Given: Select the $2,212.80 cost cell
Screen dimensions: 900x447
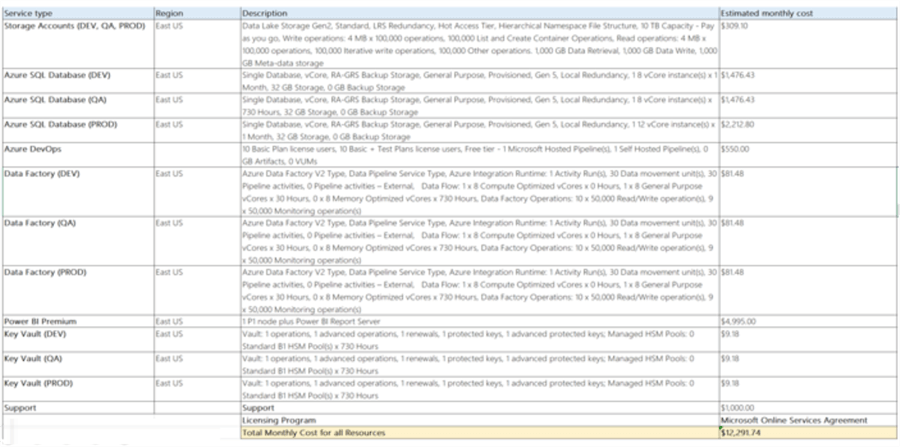Looking at the screenshot, I should [808, 130].
